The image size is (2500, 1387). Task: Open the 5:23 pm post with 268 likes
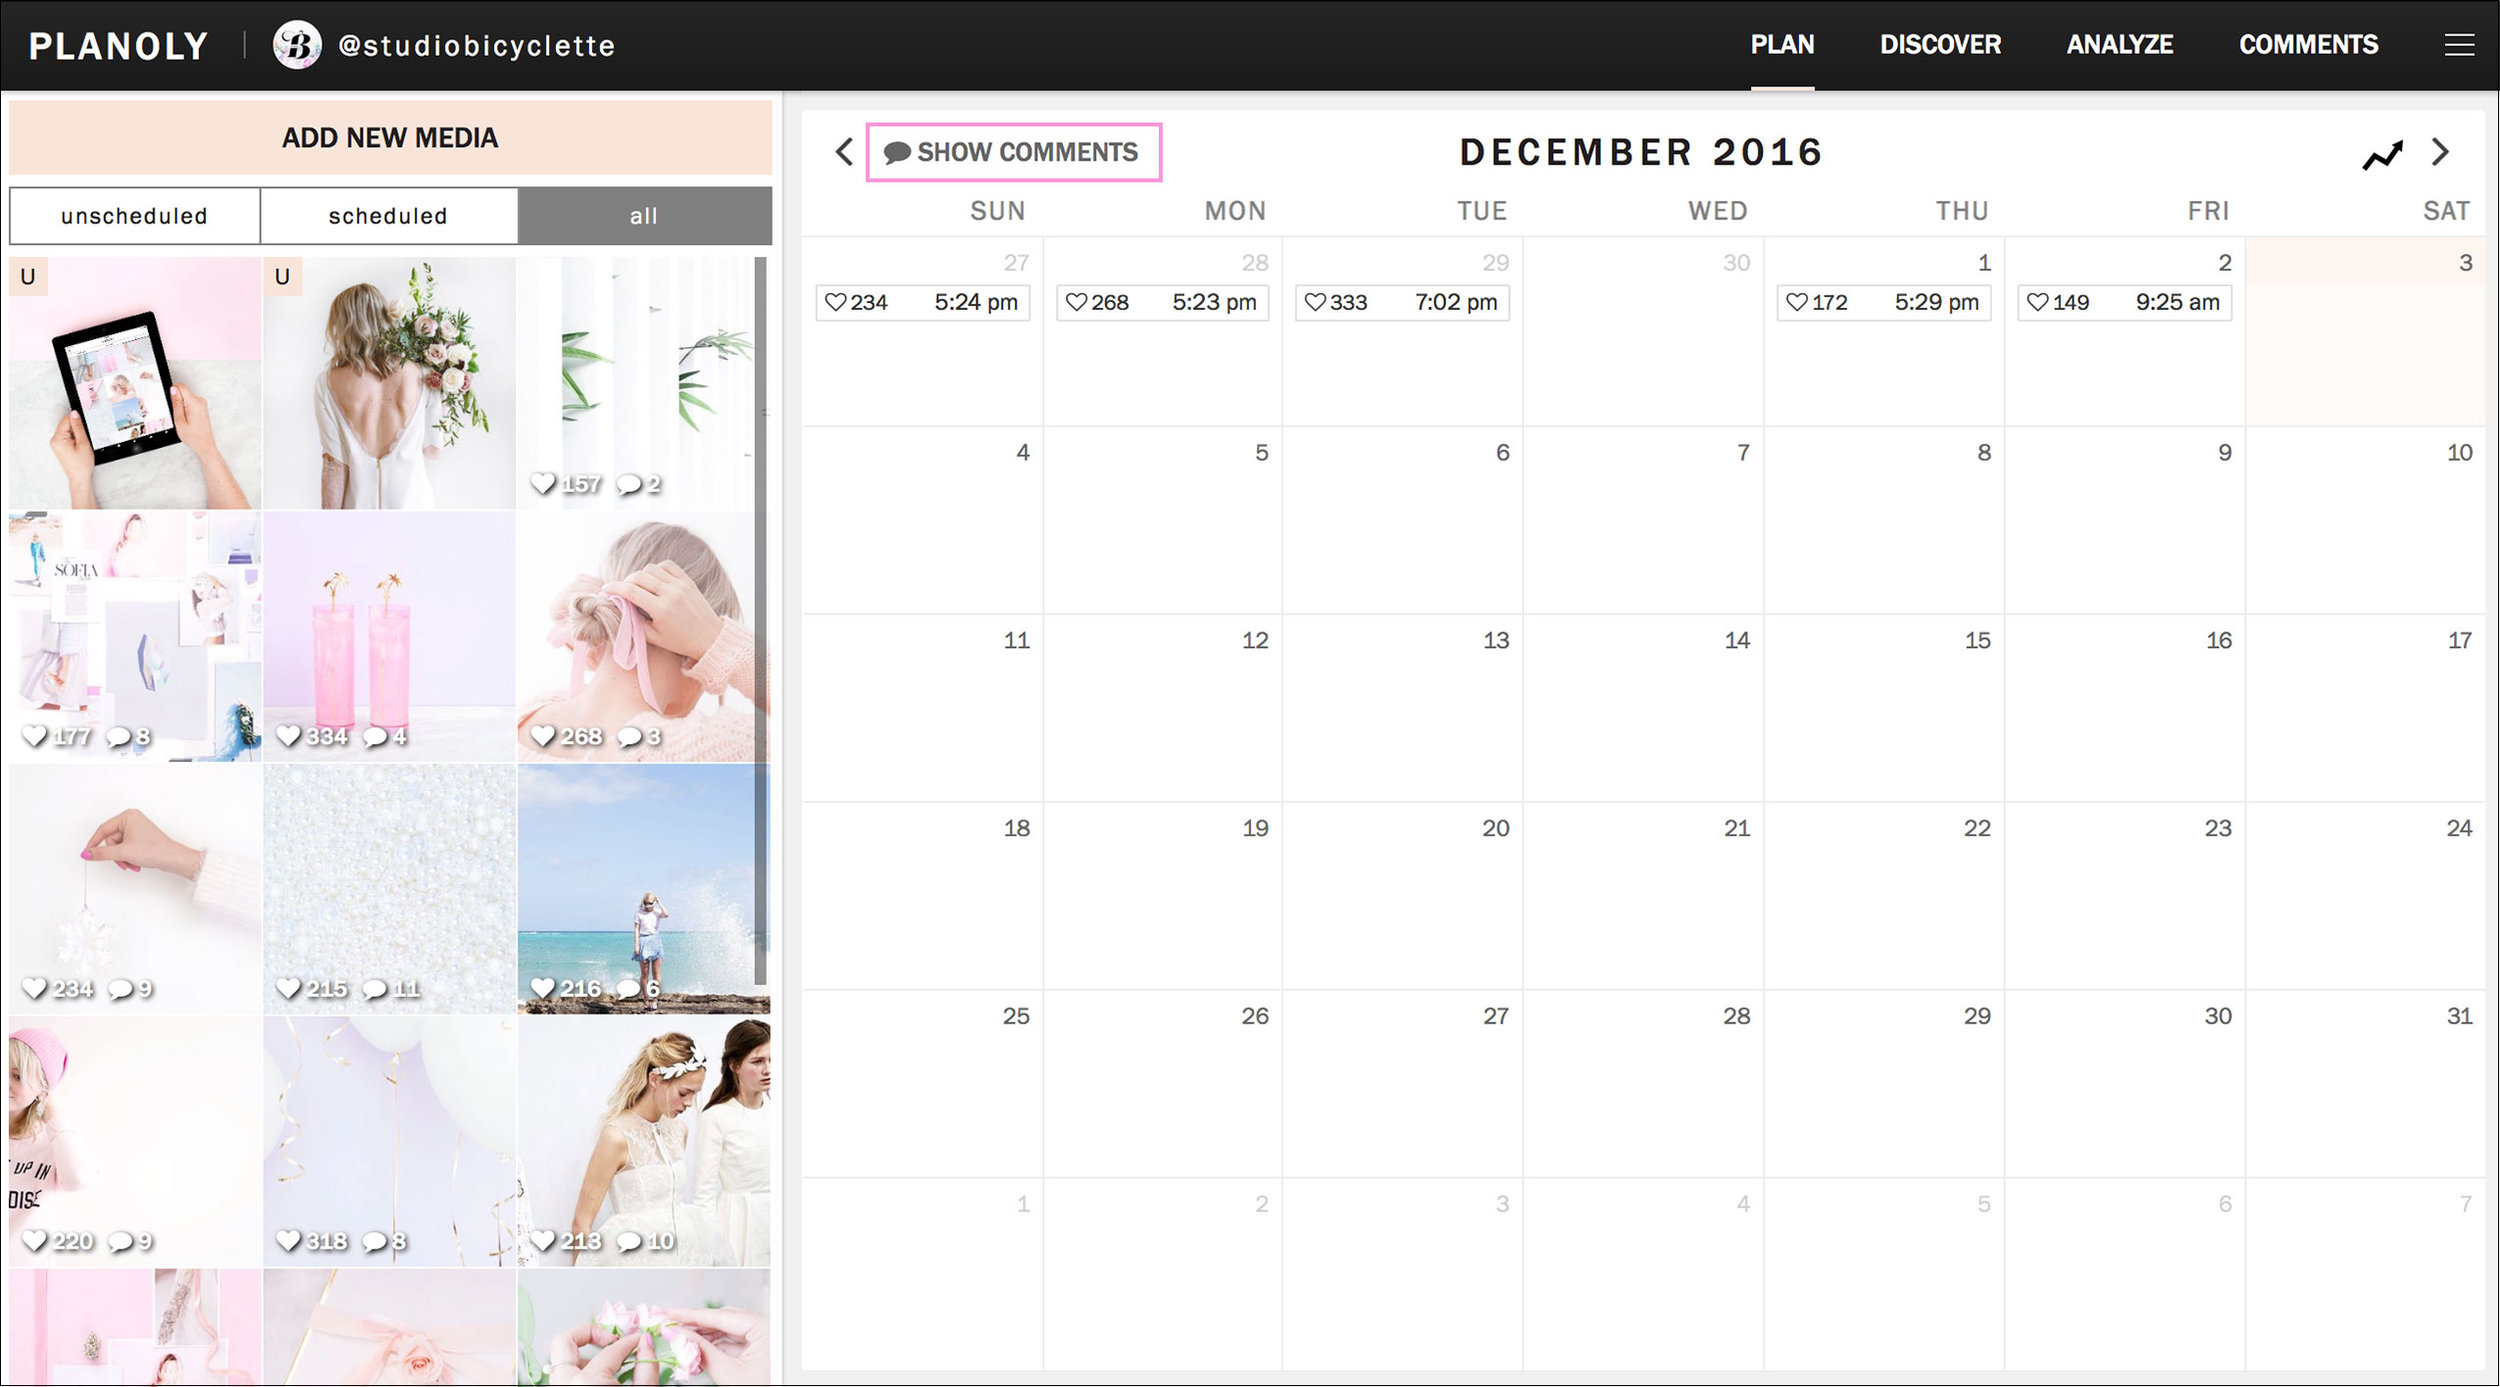pyautogui.click(x=1162, y=302)
